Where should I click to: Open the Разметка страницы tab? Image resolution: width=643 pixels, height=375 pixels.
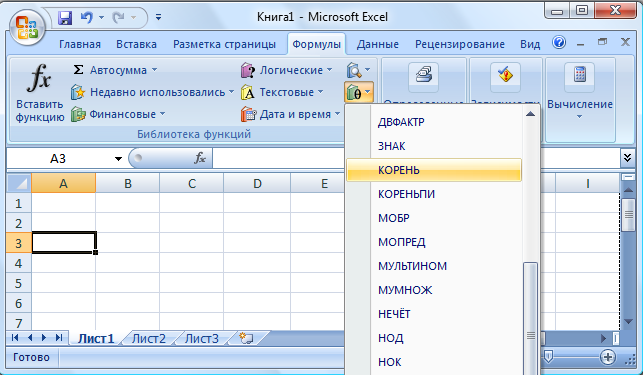pos(224,44)
